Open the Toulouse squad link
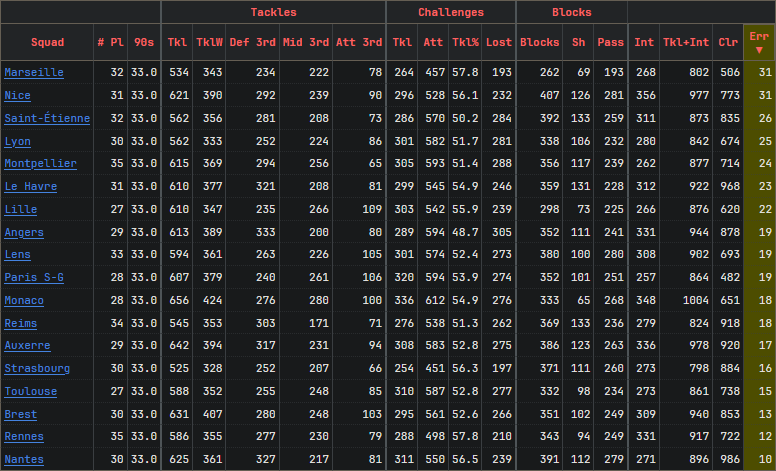776x471 pixels. (31, 391)
